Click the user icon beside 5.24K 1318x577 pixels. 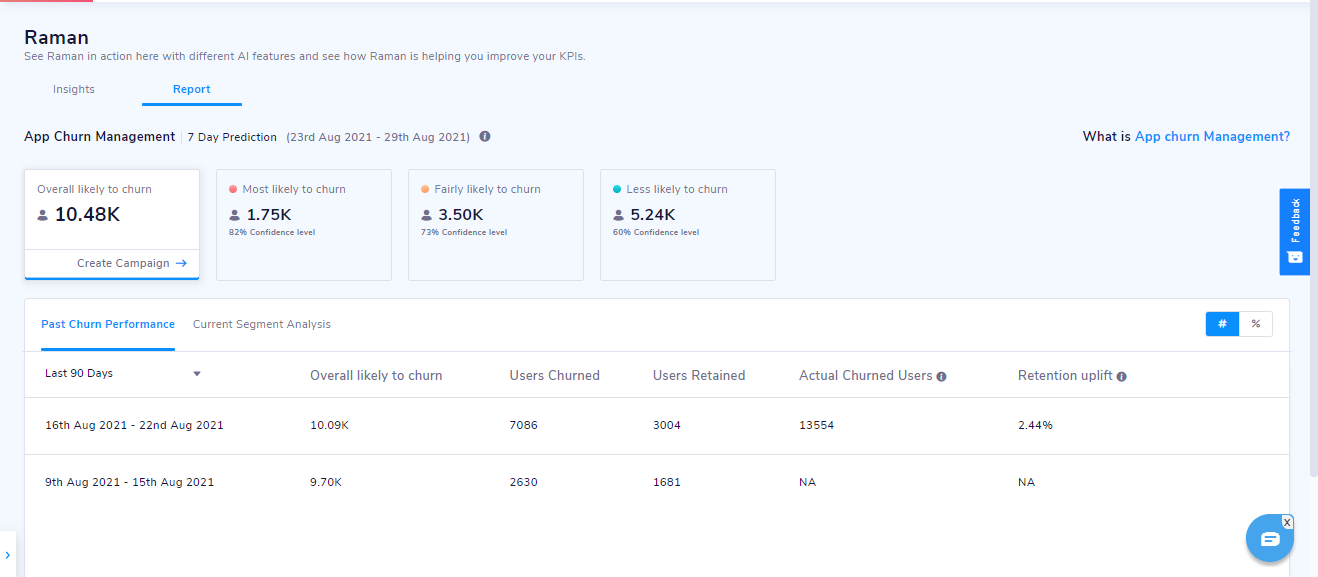618,215
